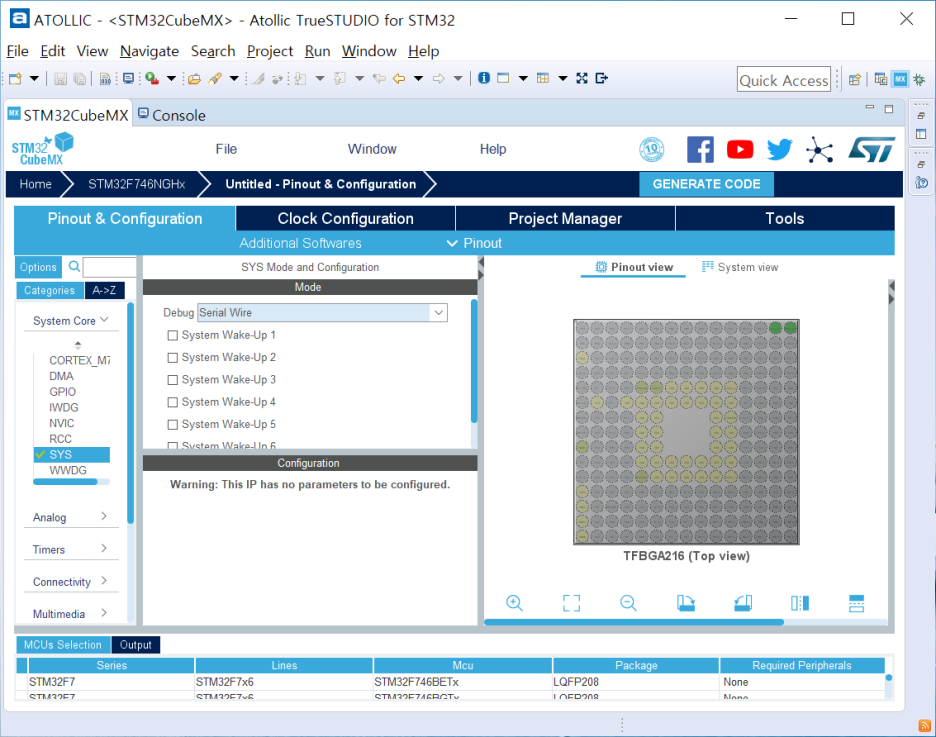Open the Run debug dropdown arrow
936x737 pixels.
[171, 78]
